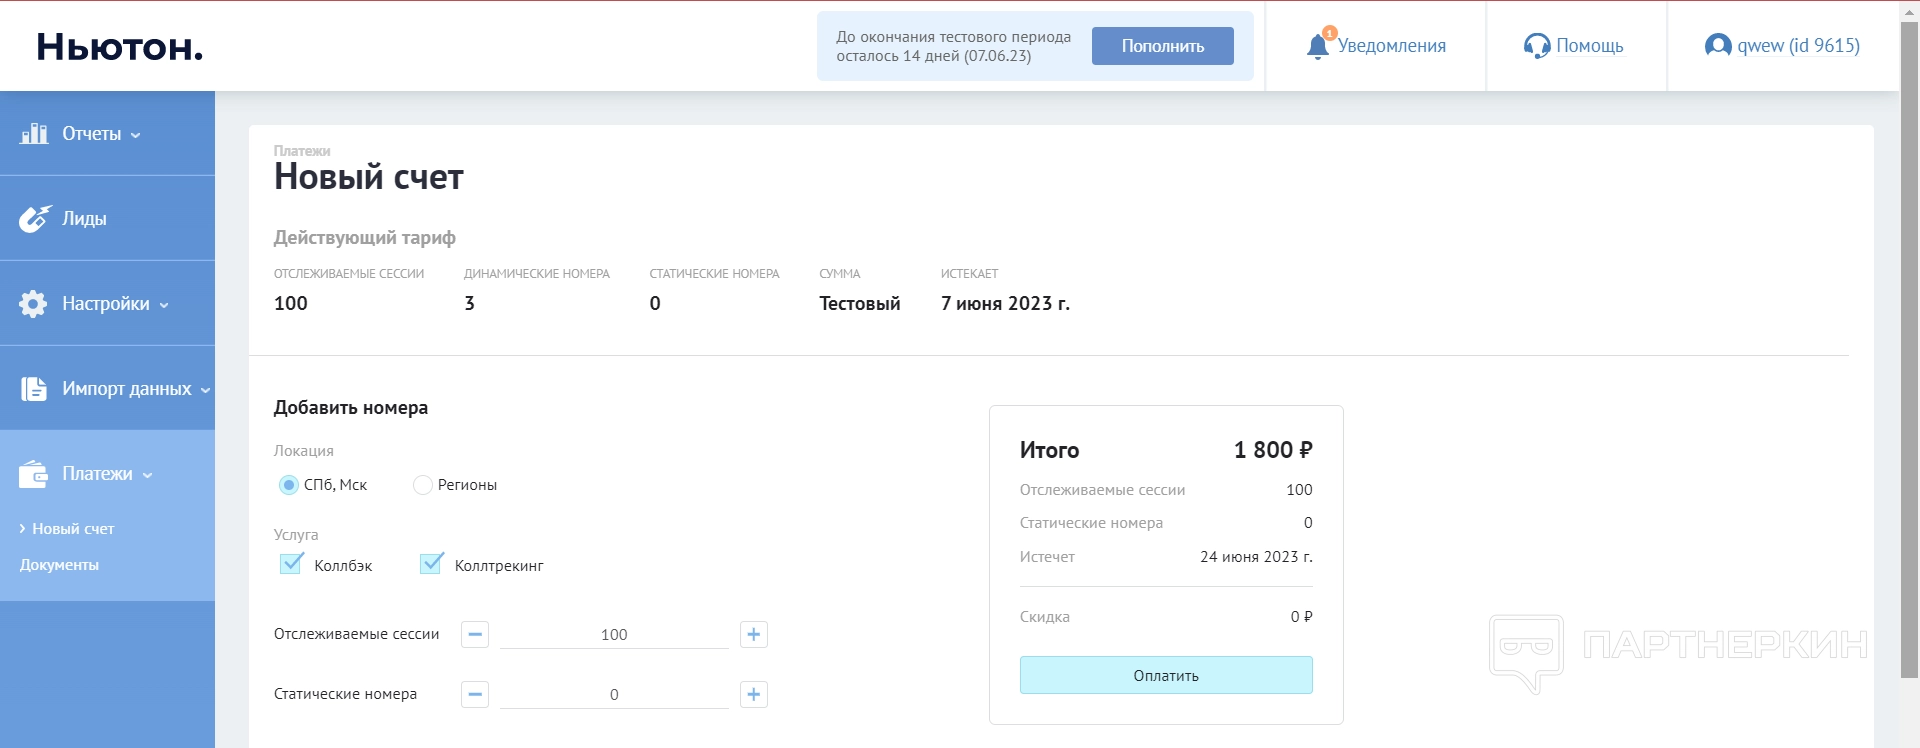
Task: Click the Data import document icon
Action: (34, 389)
